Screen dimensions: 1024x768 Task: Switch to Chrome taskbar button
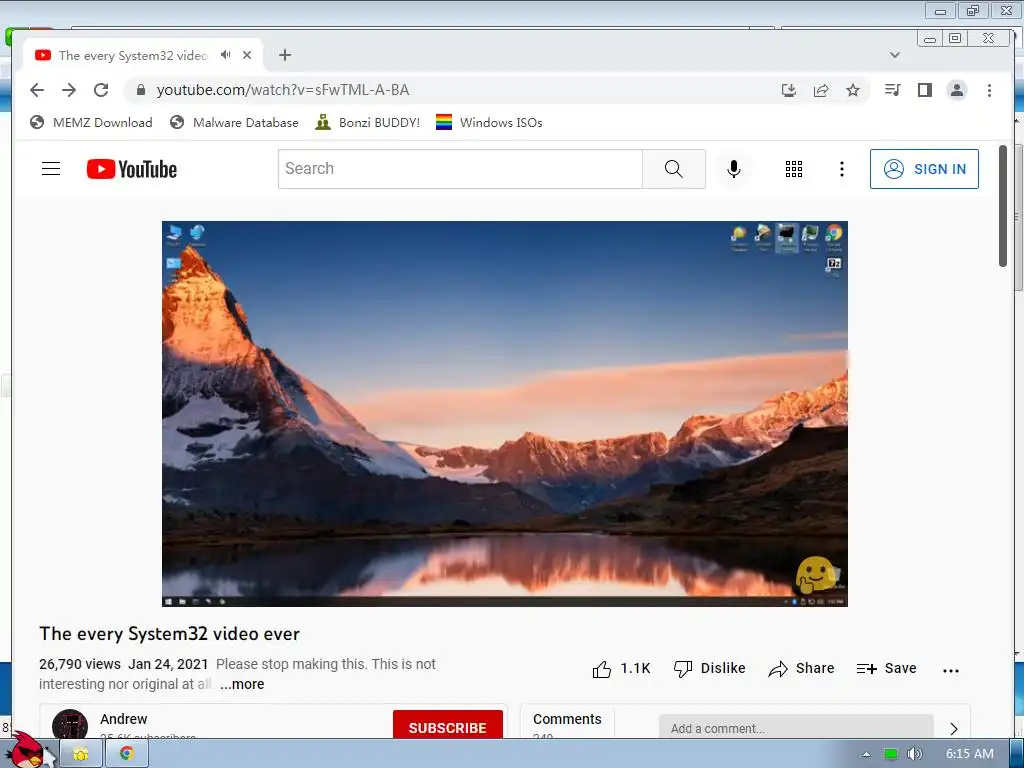pos(127,754)
